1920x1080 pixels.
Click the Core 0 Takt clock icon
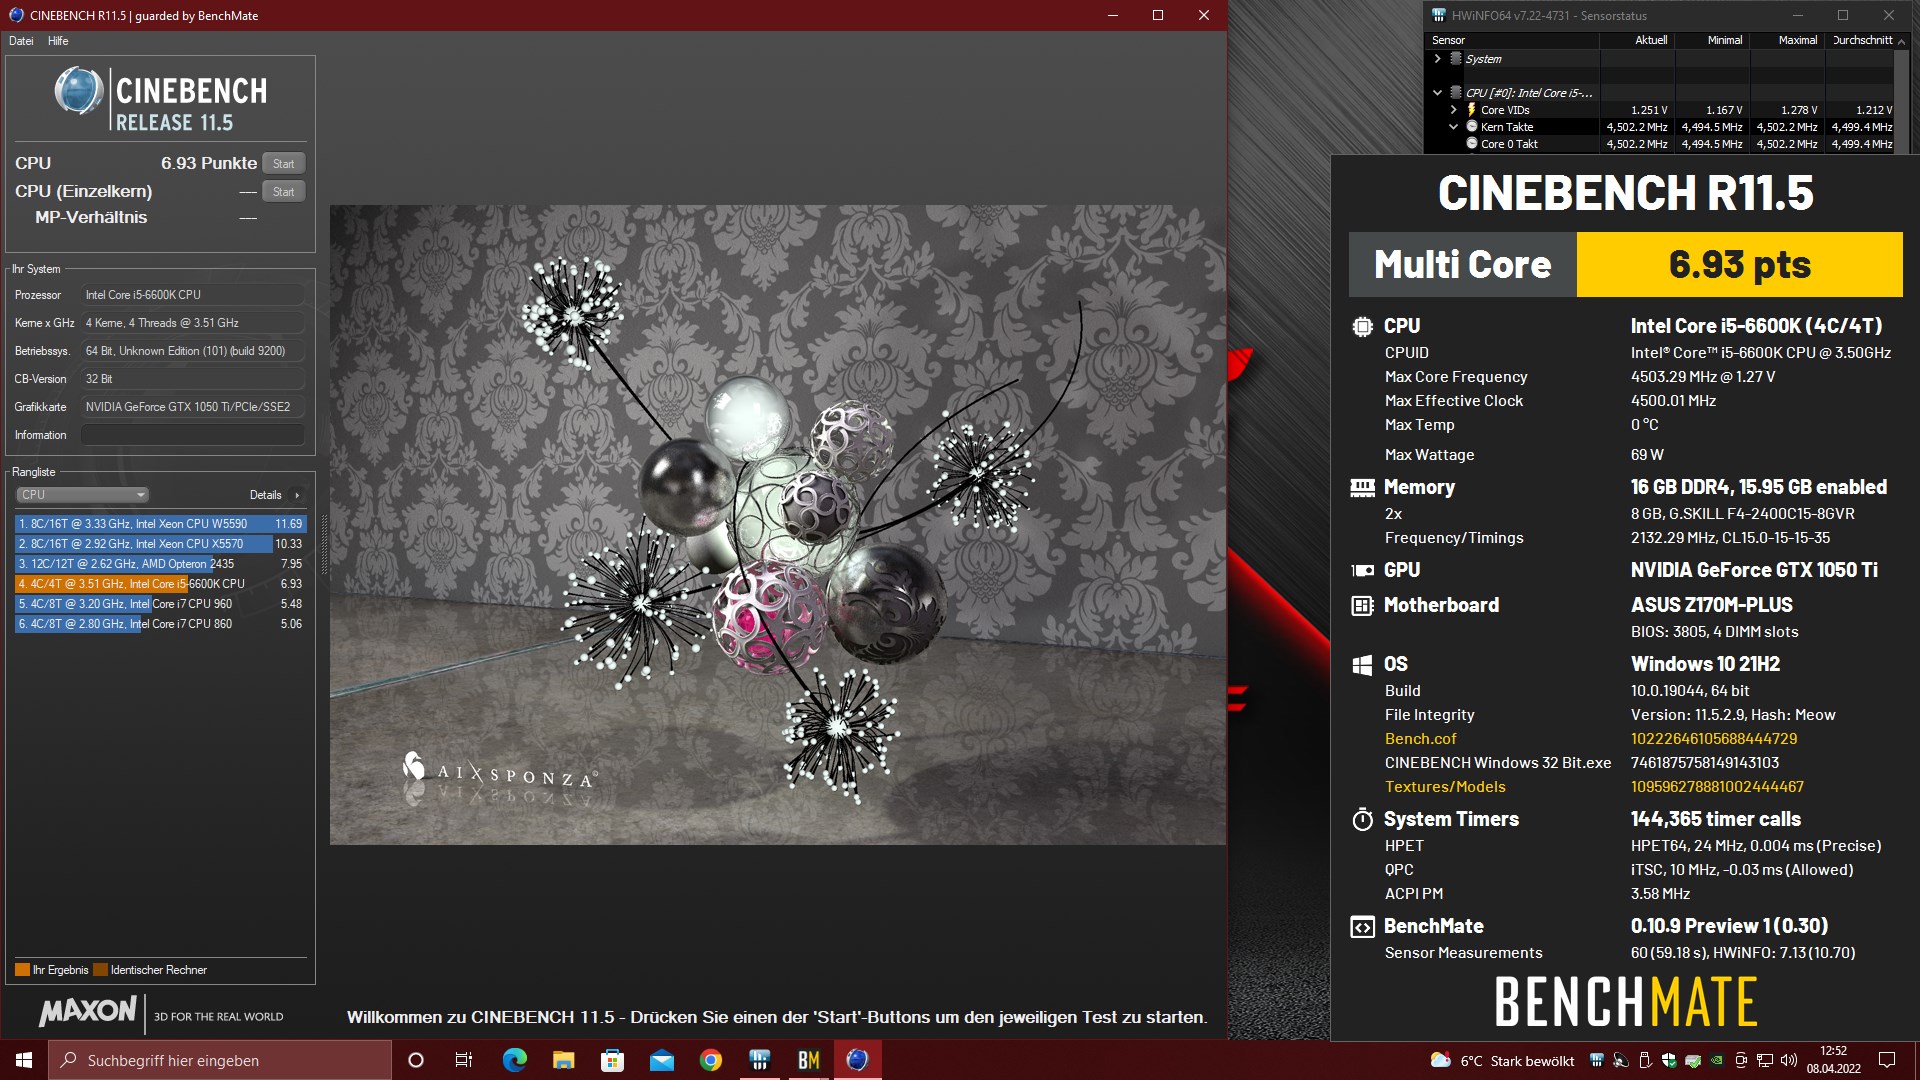pos(1472,144)
